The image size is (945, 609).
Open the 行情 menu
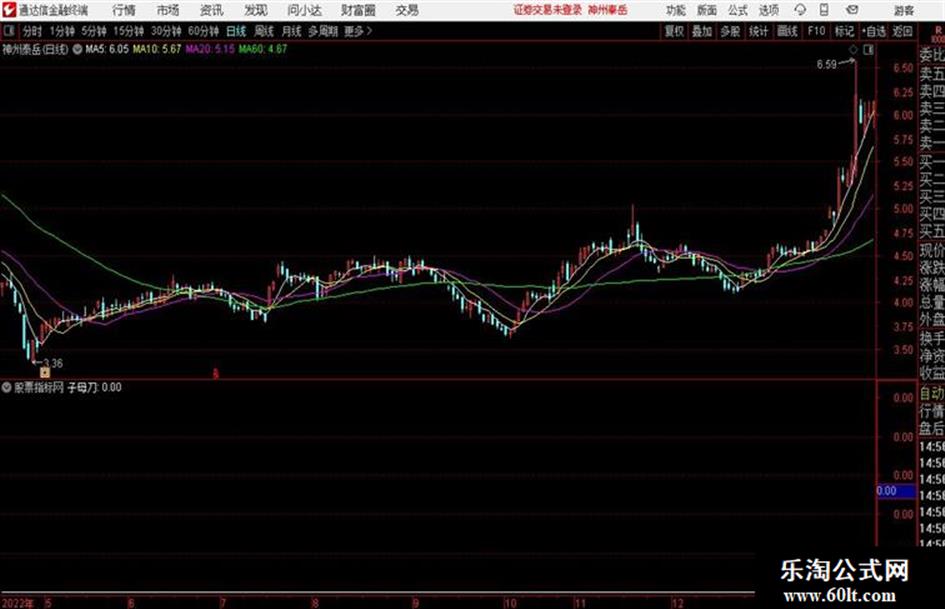click(x=124, y=10)
